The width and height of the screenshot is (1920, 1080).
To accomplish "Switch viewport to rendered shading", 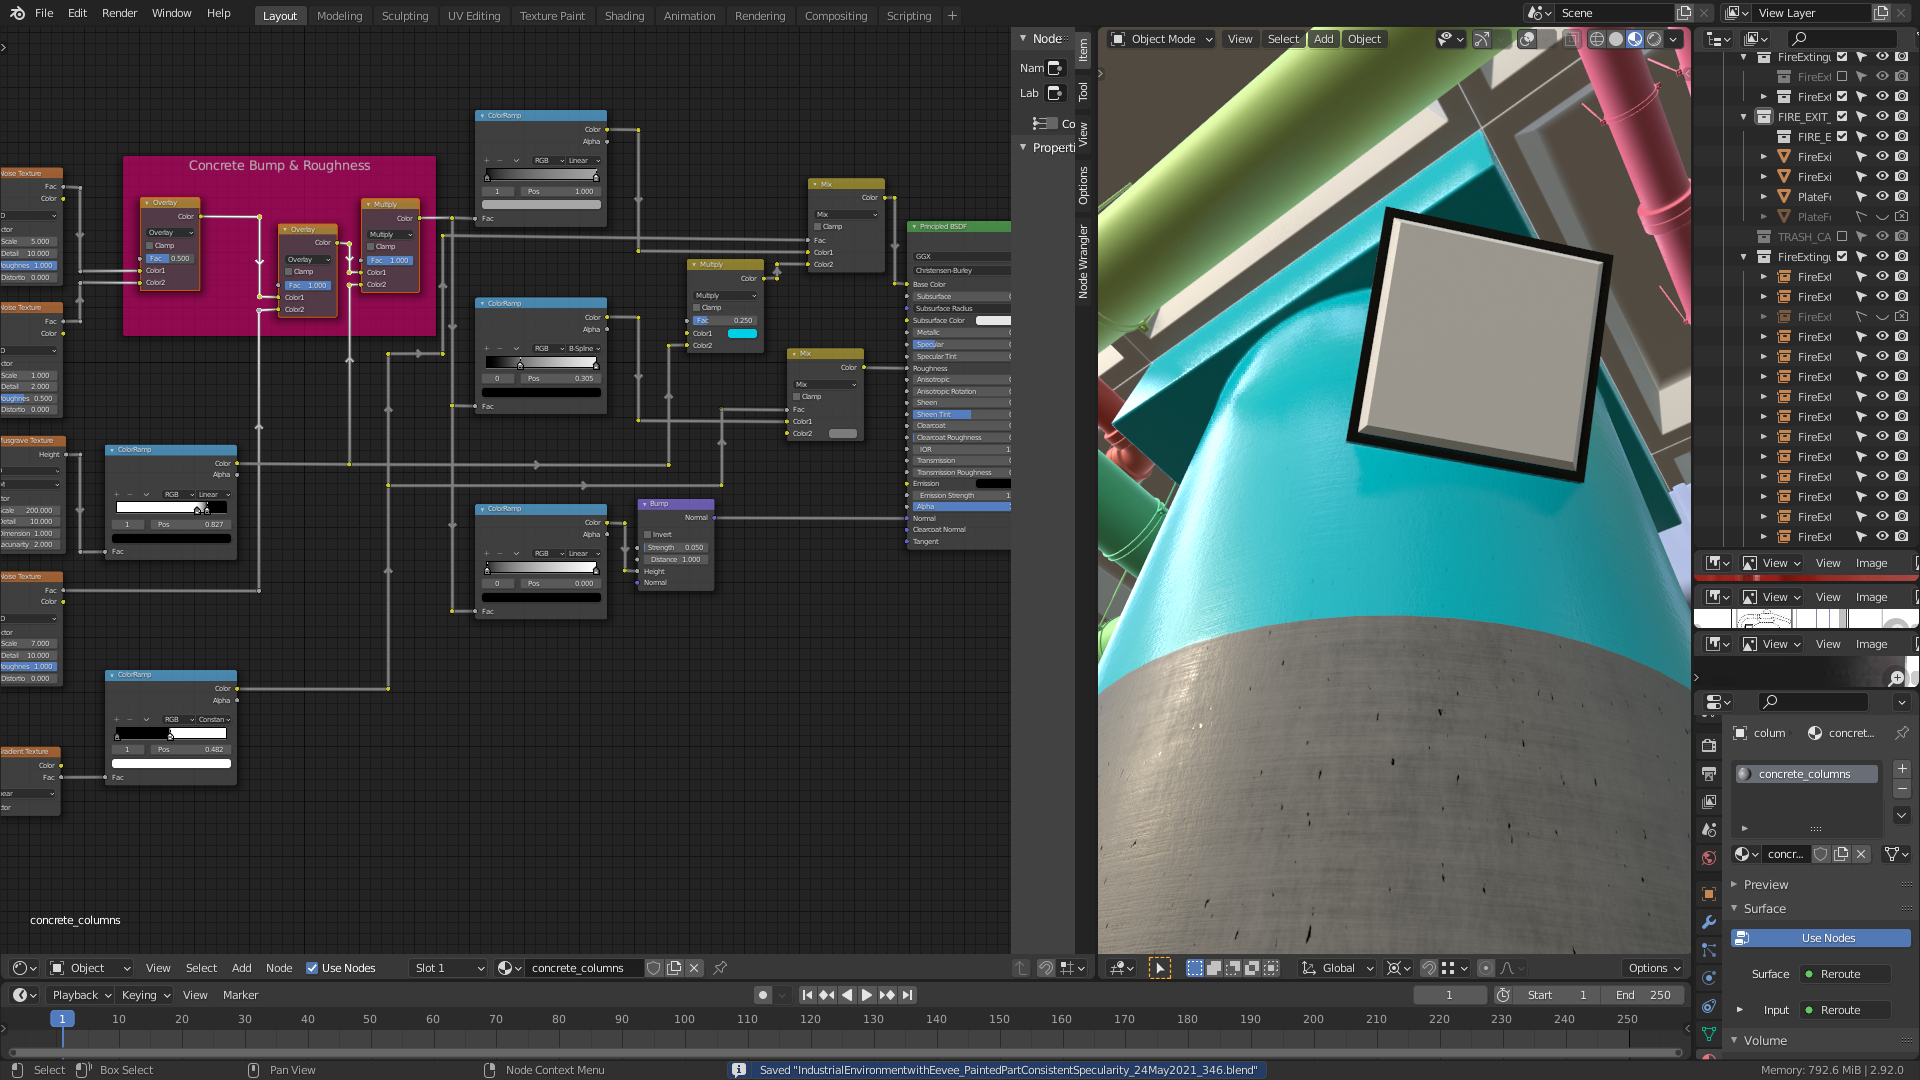I will tap(1654, 39).
